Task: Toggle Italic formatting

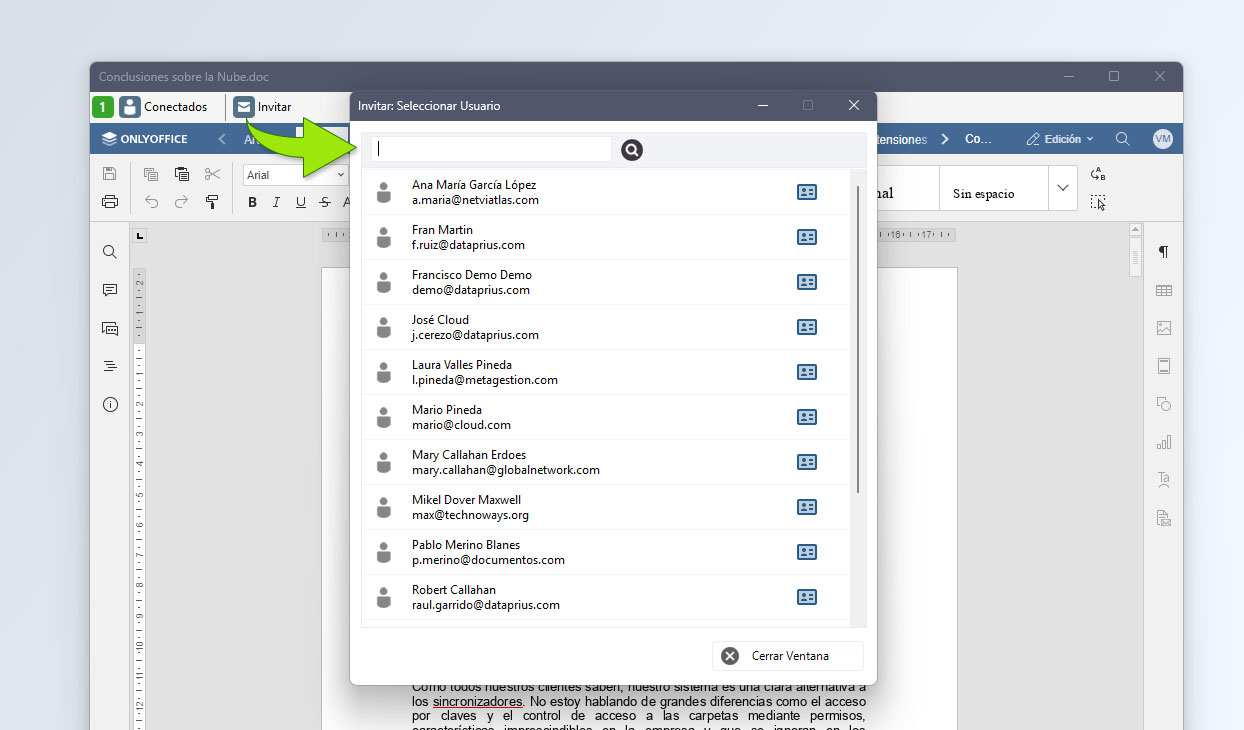Action: (x=276, y=202)
